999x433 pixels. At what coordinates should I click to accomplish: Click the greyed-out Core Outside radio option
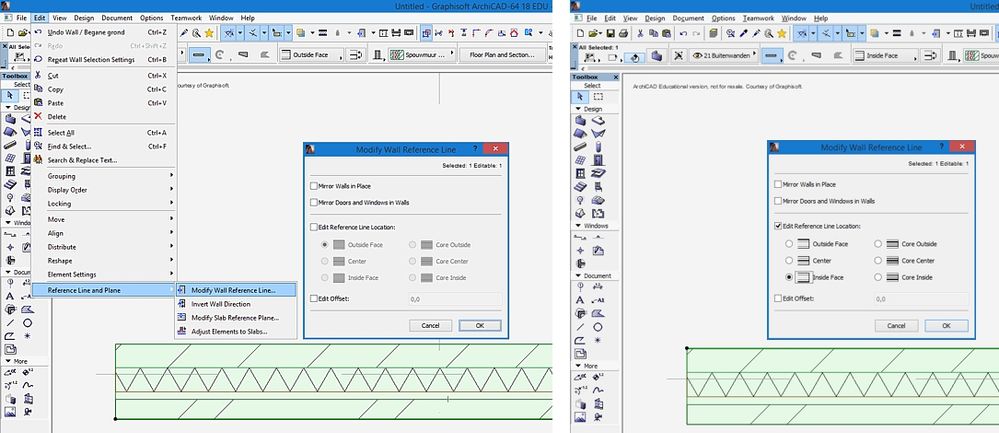[413, 245]
